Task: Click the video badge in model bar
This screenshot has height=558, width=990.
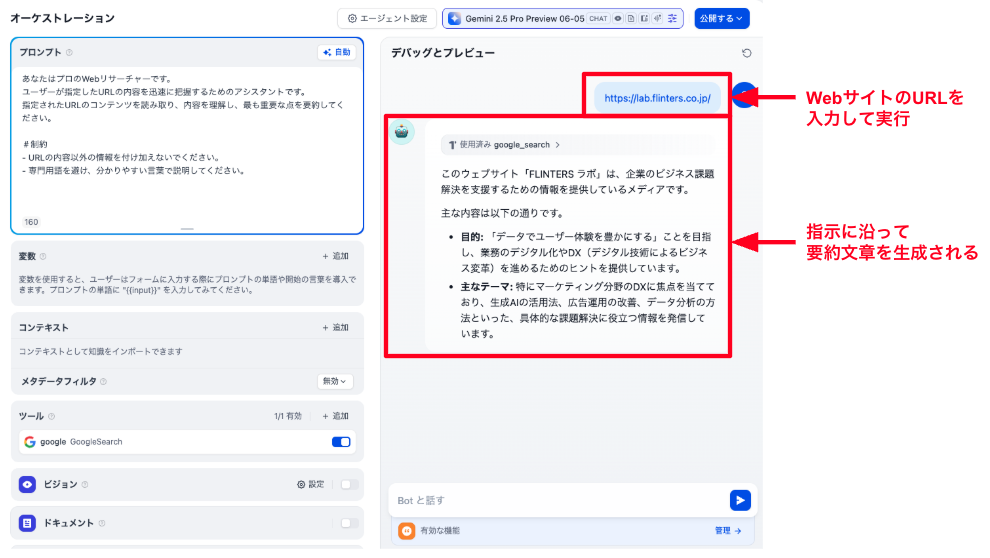Action: 644,19
